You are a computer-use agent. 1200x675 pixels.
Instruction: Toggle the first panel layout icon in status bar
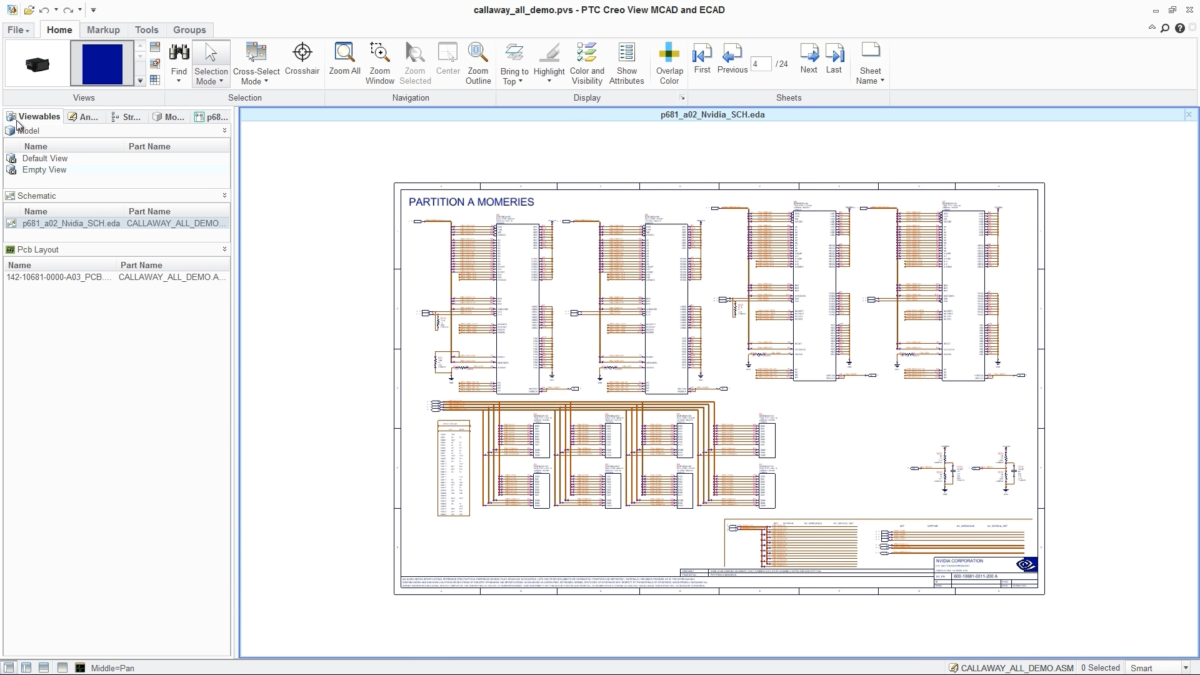[9, 667]
